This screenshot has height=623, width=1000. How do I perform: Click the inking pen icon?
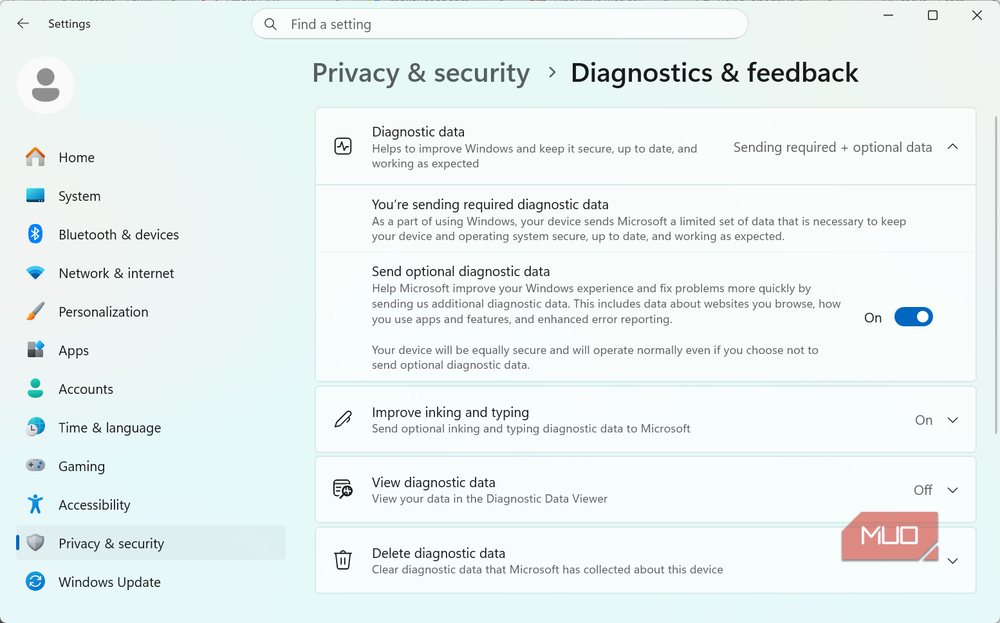[x=343, y=420]
